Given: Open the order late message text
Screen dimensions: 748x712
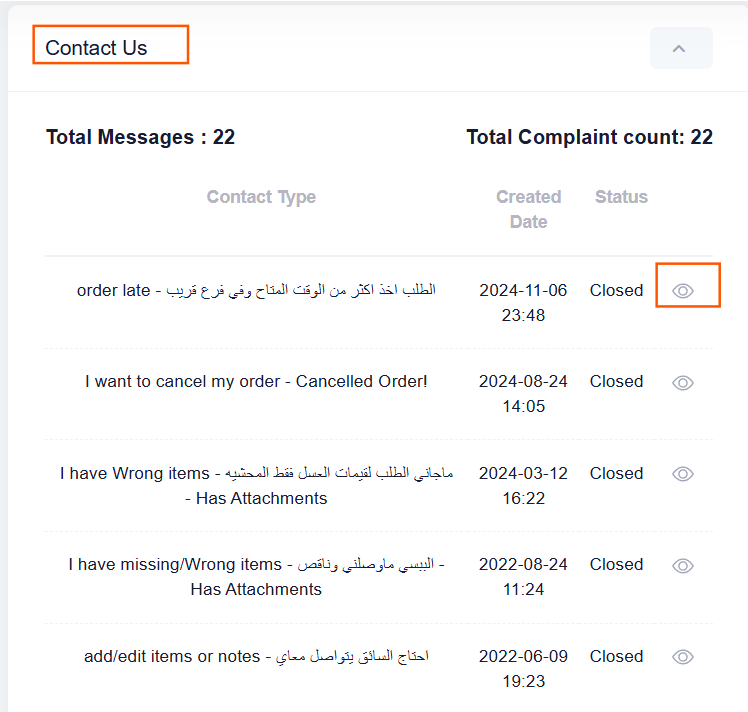Looking at the screenshot, I should 256,290.
